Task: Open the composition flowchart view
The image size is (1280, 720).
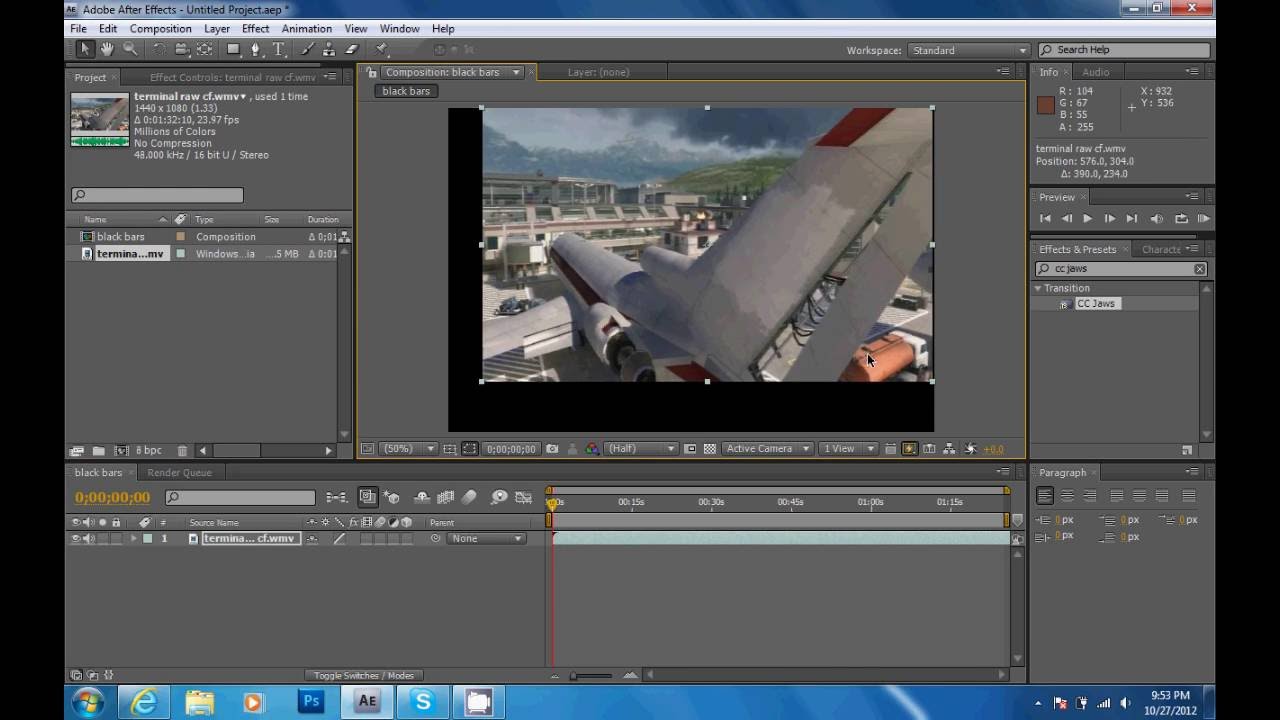Action: [949, 449]
